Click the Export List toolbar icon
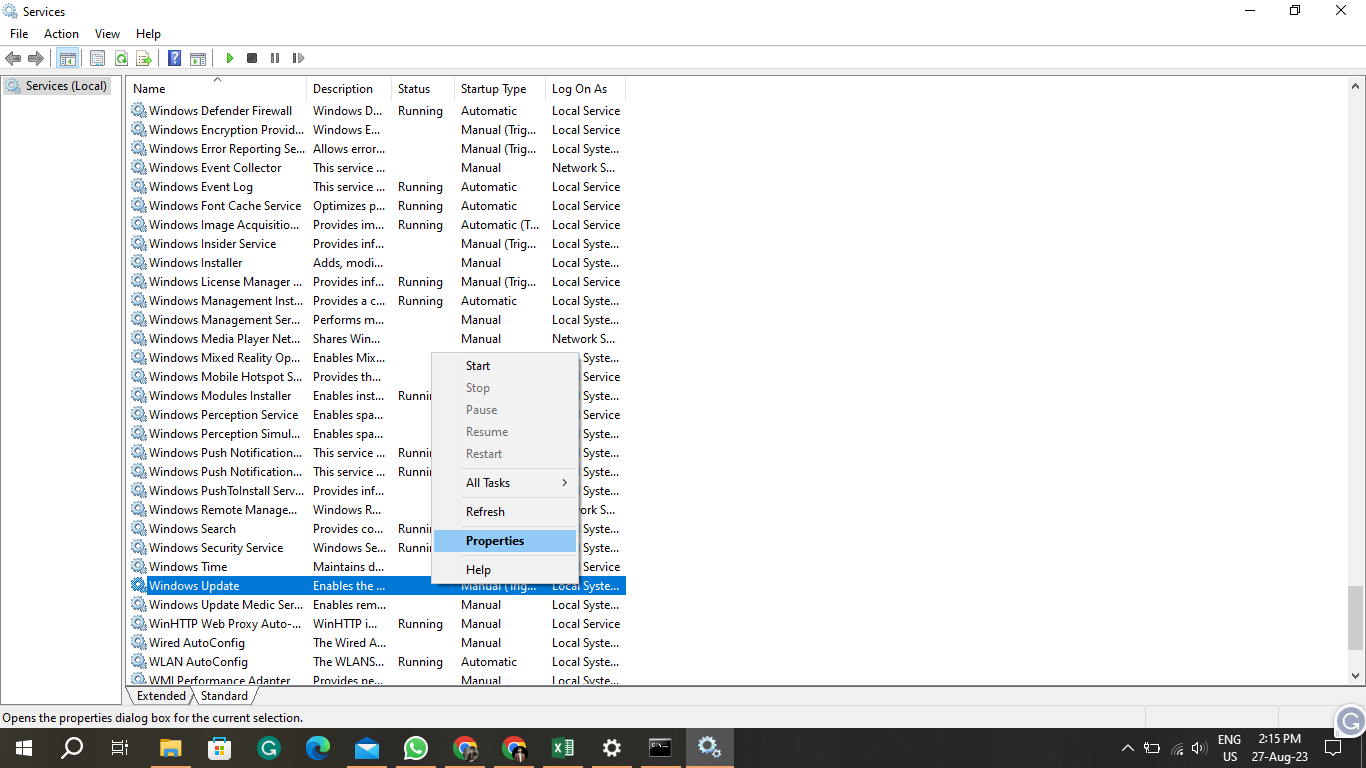Image resolution: width=1366 pixels, height=768 pixels. 144,58
